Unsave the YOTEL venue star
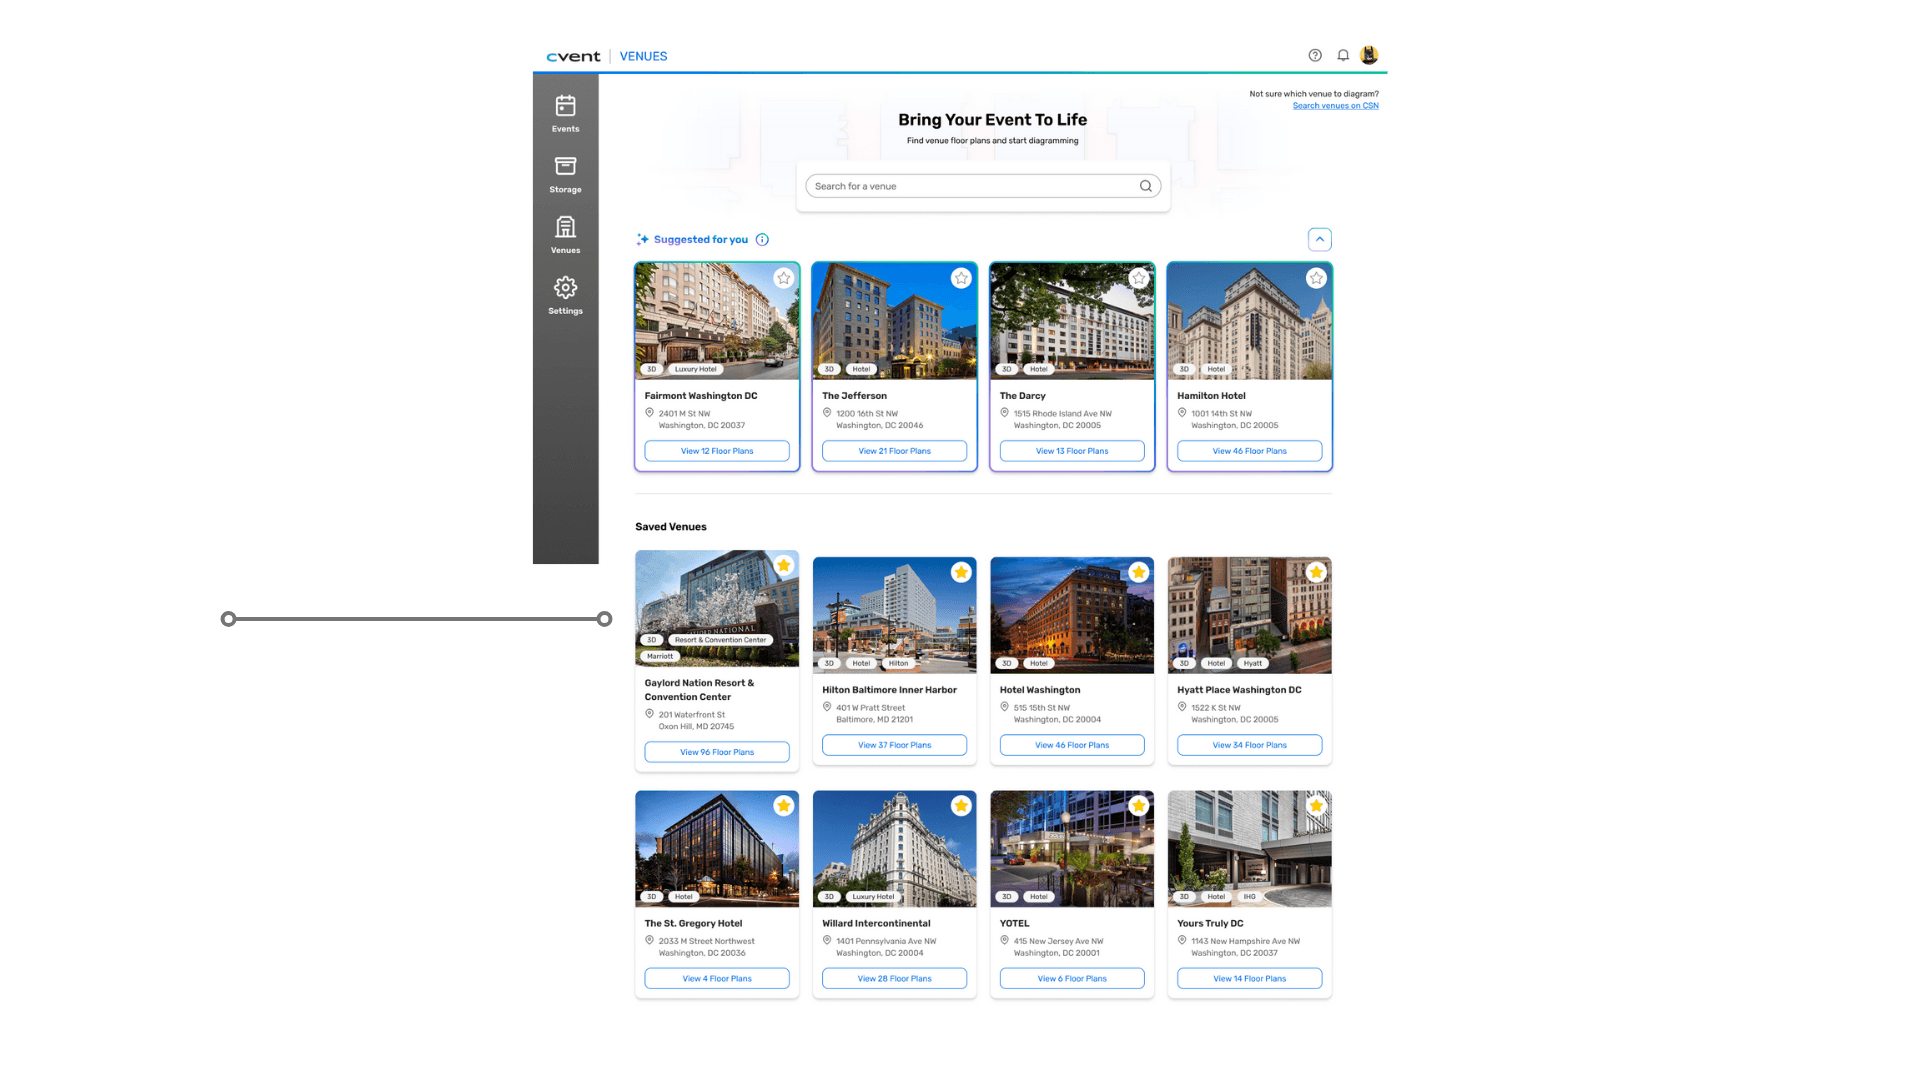Image resolution: width=1920 pixels, height=1080 pixels. [1138, 806]
